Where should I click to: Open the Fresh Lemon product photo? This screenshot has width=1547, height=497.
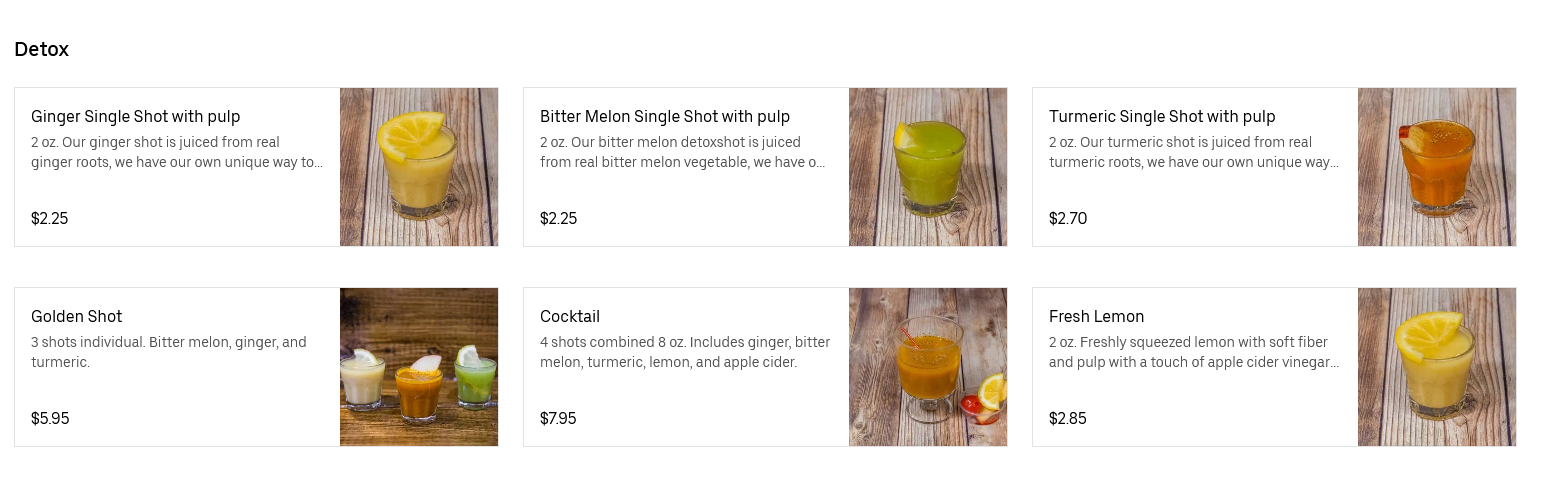1437,367
